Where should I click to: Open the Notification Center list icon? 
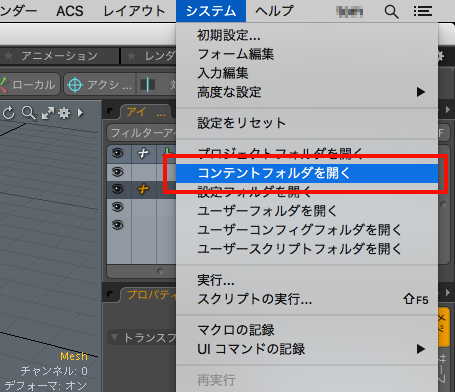pyautogui.click(x=423, y=11)
